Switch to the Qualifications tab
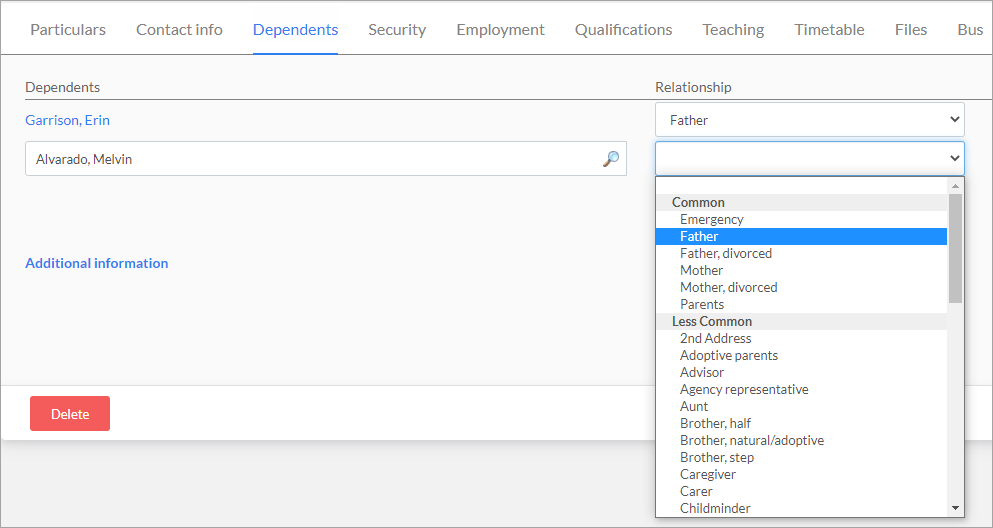This screenshot has width=993, height=528. point(623,30)
